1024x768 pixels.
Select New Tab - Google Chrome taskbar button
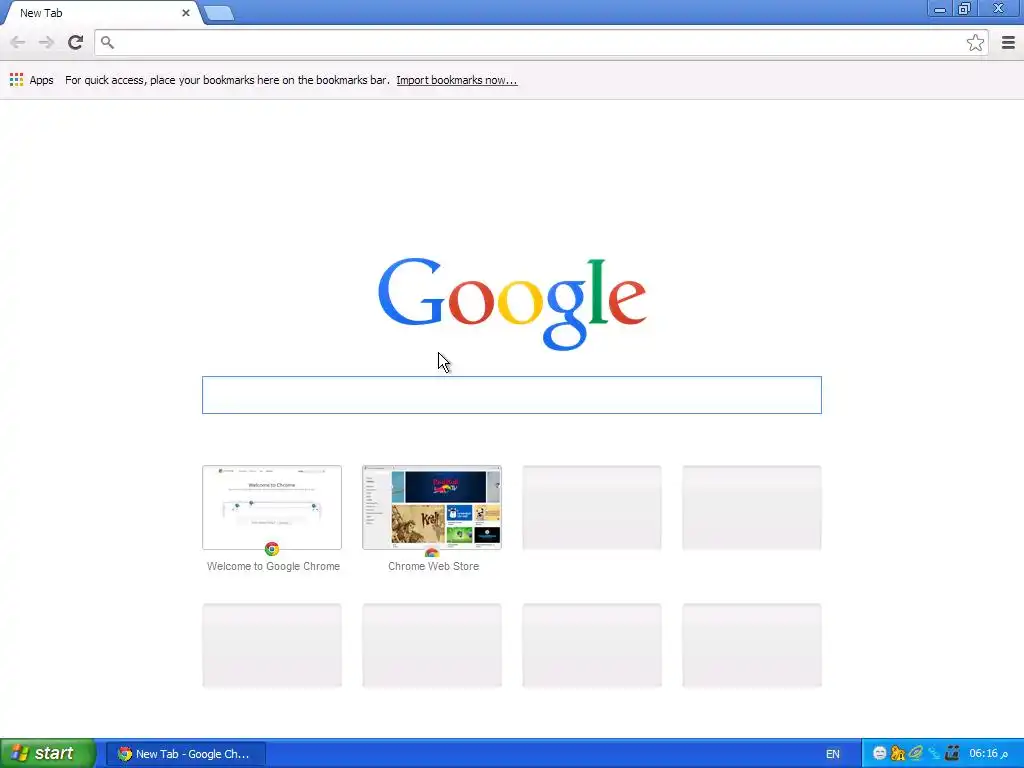pos(185,754)
